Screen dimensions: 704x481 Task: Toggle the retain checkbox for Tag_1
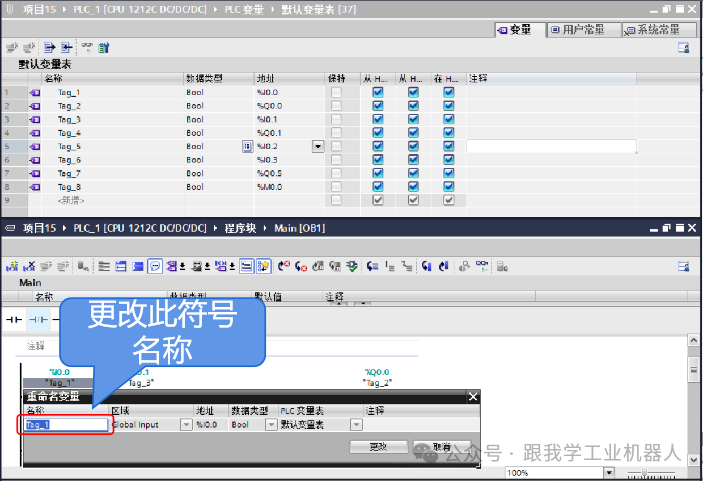[337, 92]
